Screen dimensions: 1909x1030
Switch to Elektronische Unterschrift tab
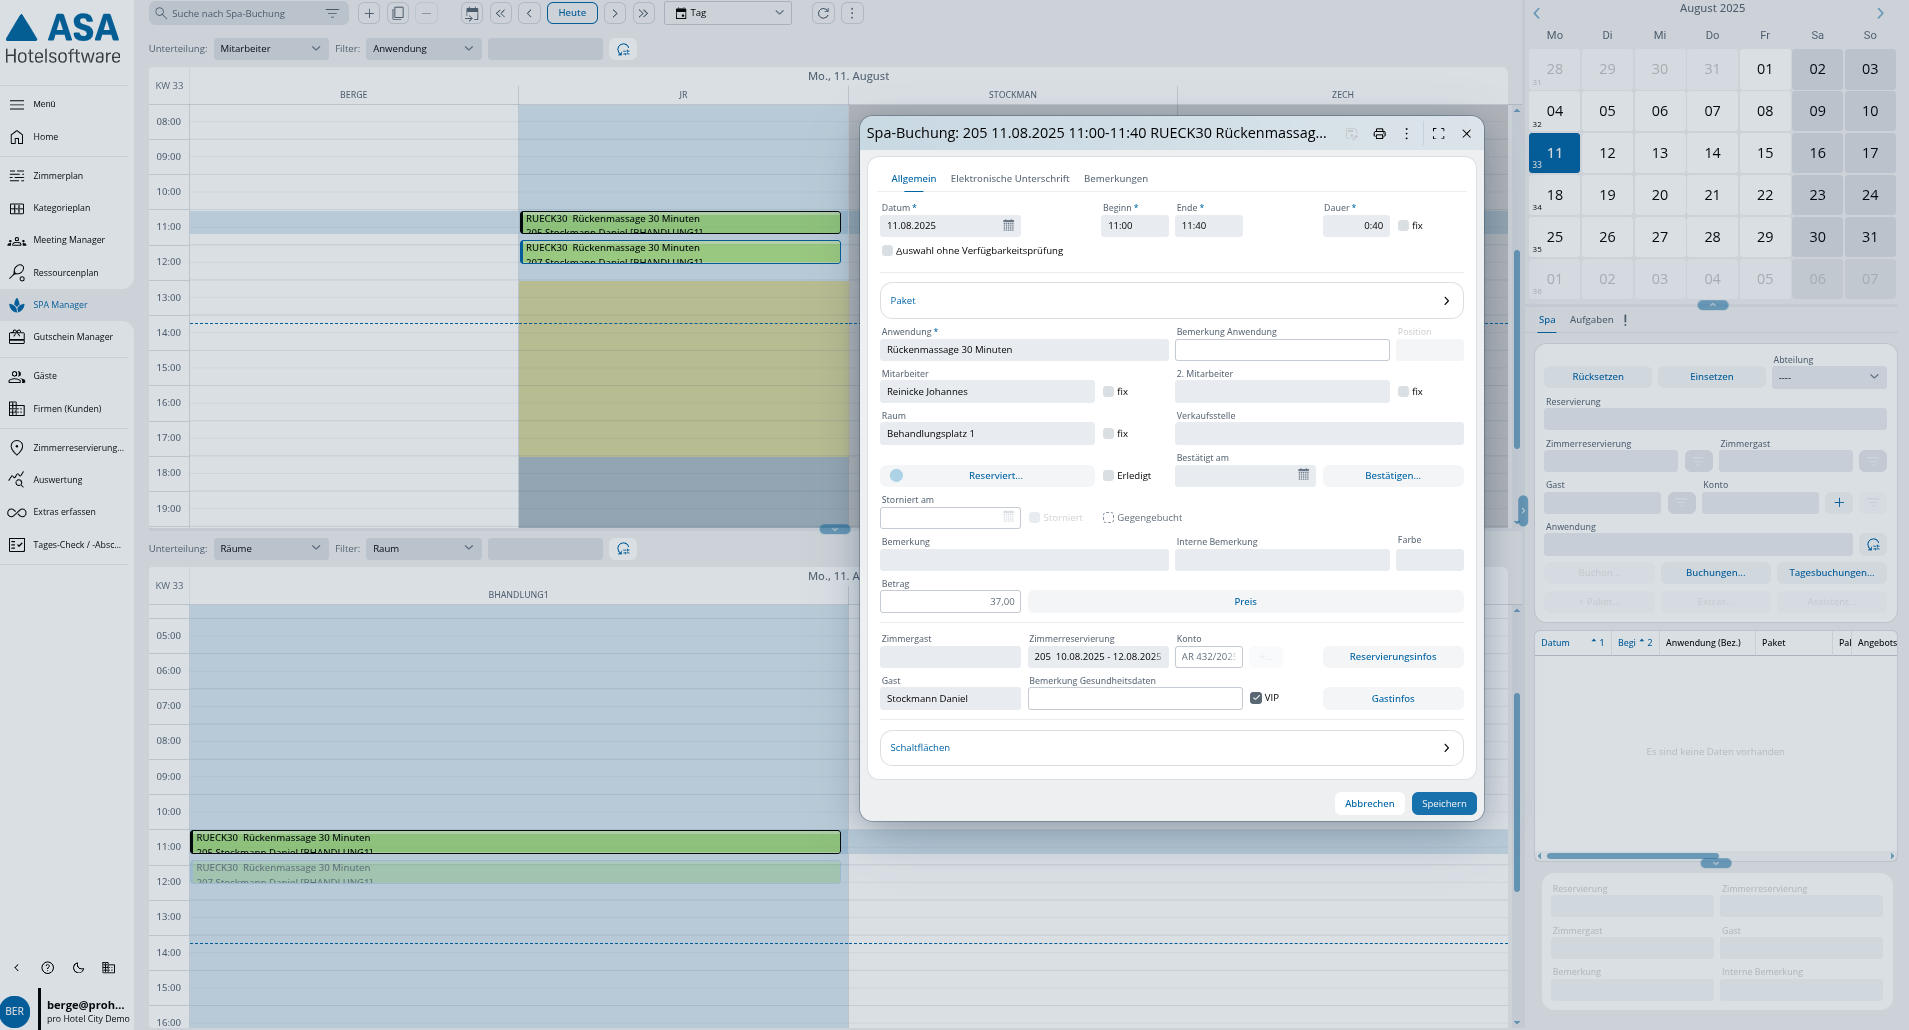tap(1009, 179)
